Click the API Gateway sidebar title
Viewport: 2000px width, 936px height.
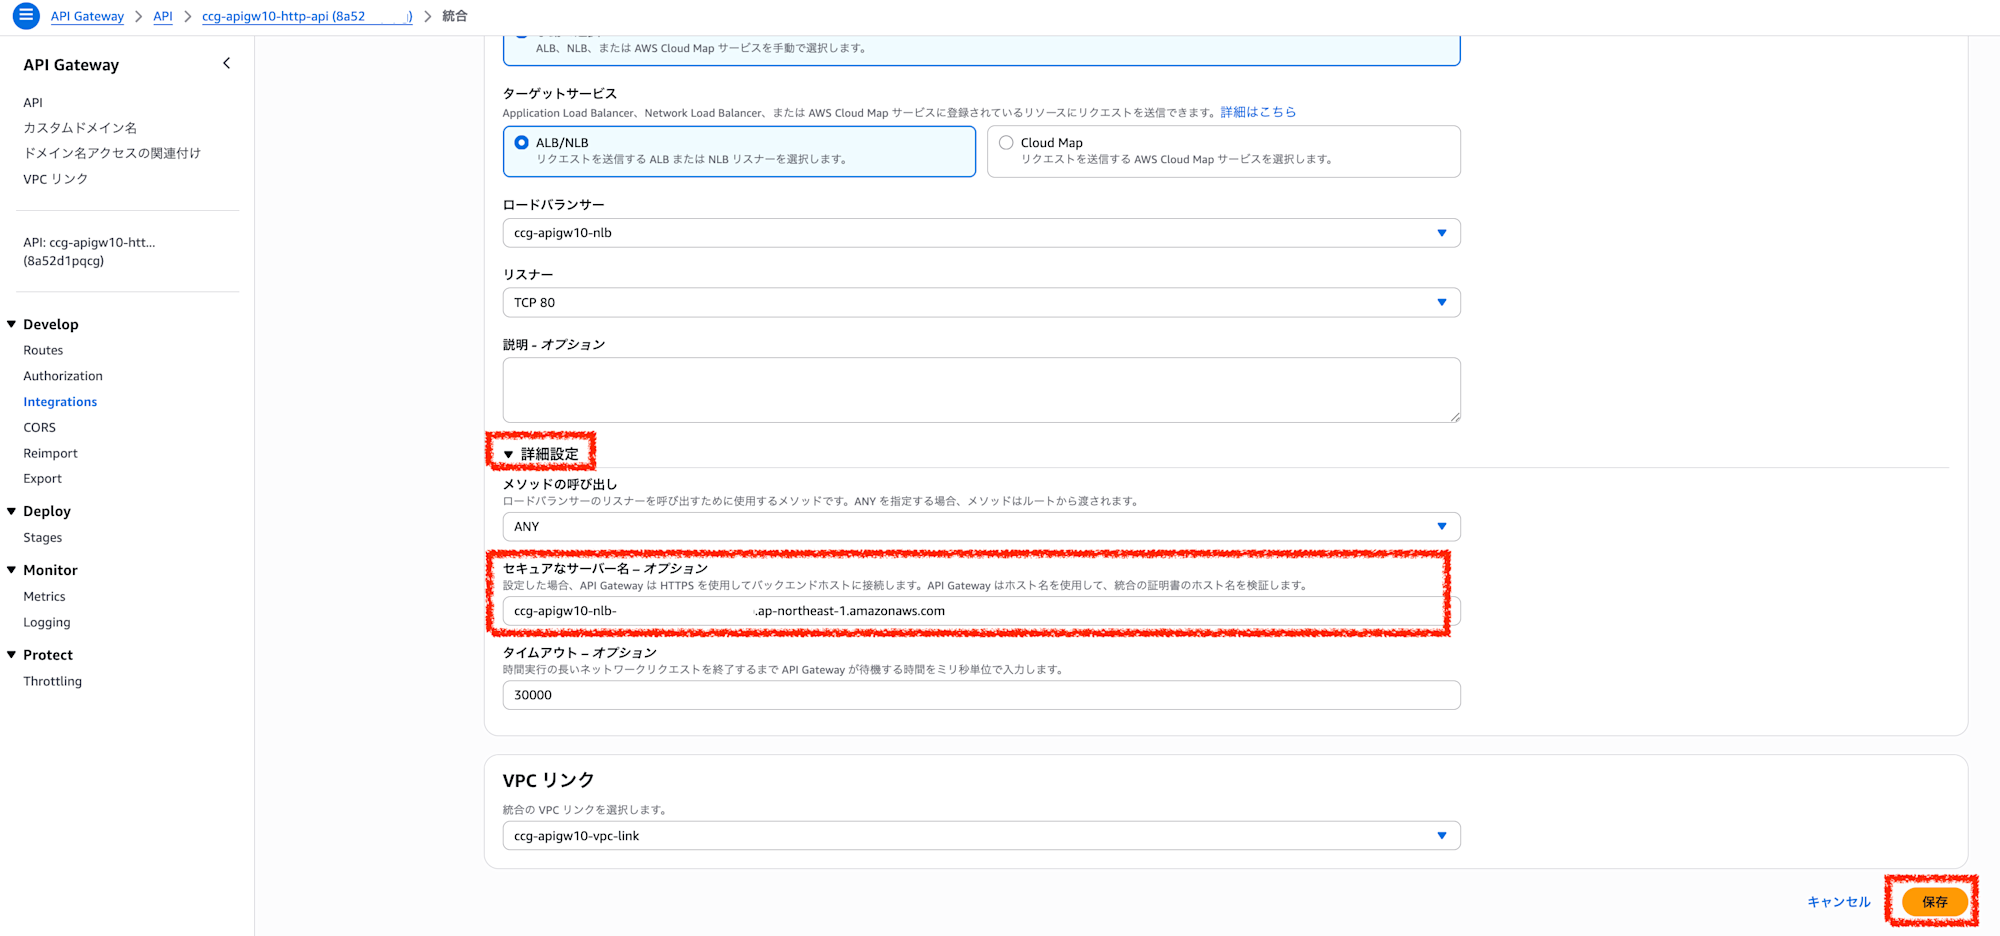[x=71, y=65]
